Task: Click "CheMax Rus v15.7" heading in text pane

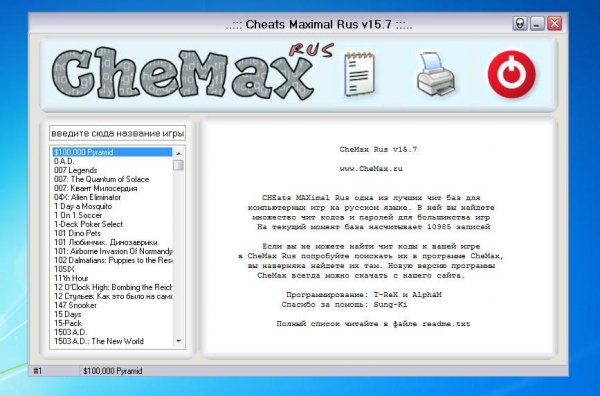Action: pos(378,149)
